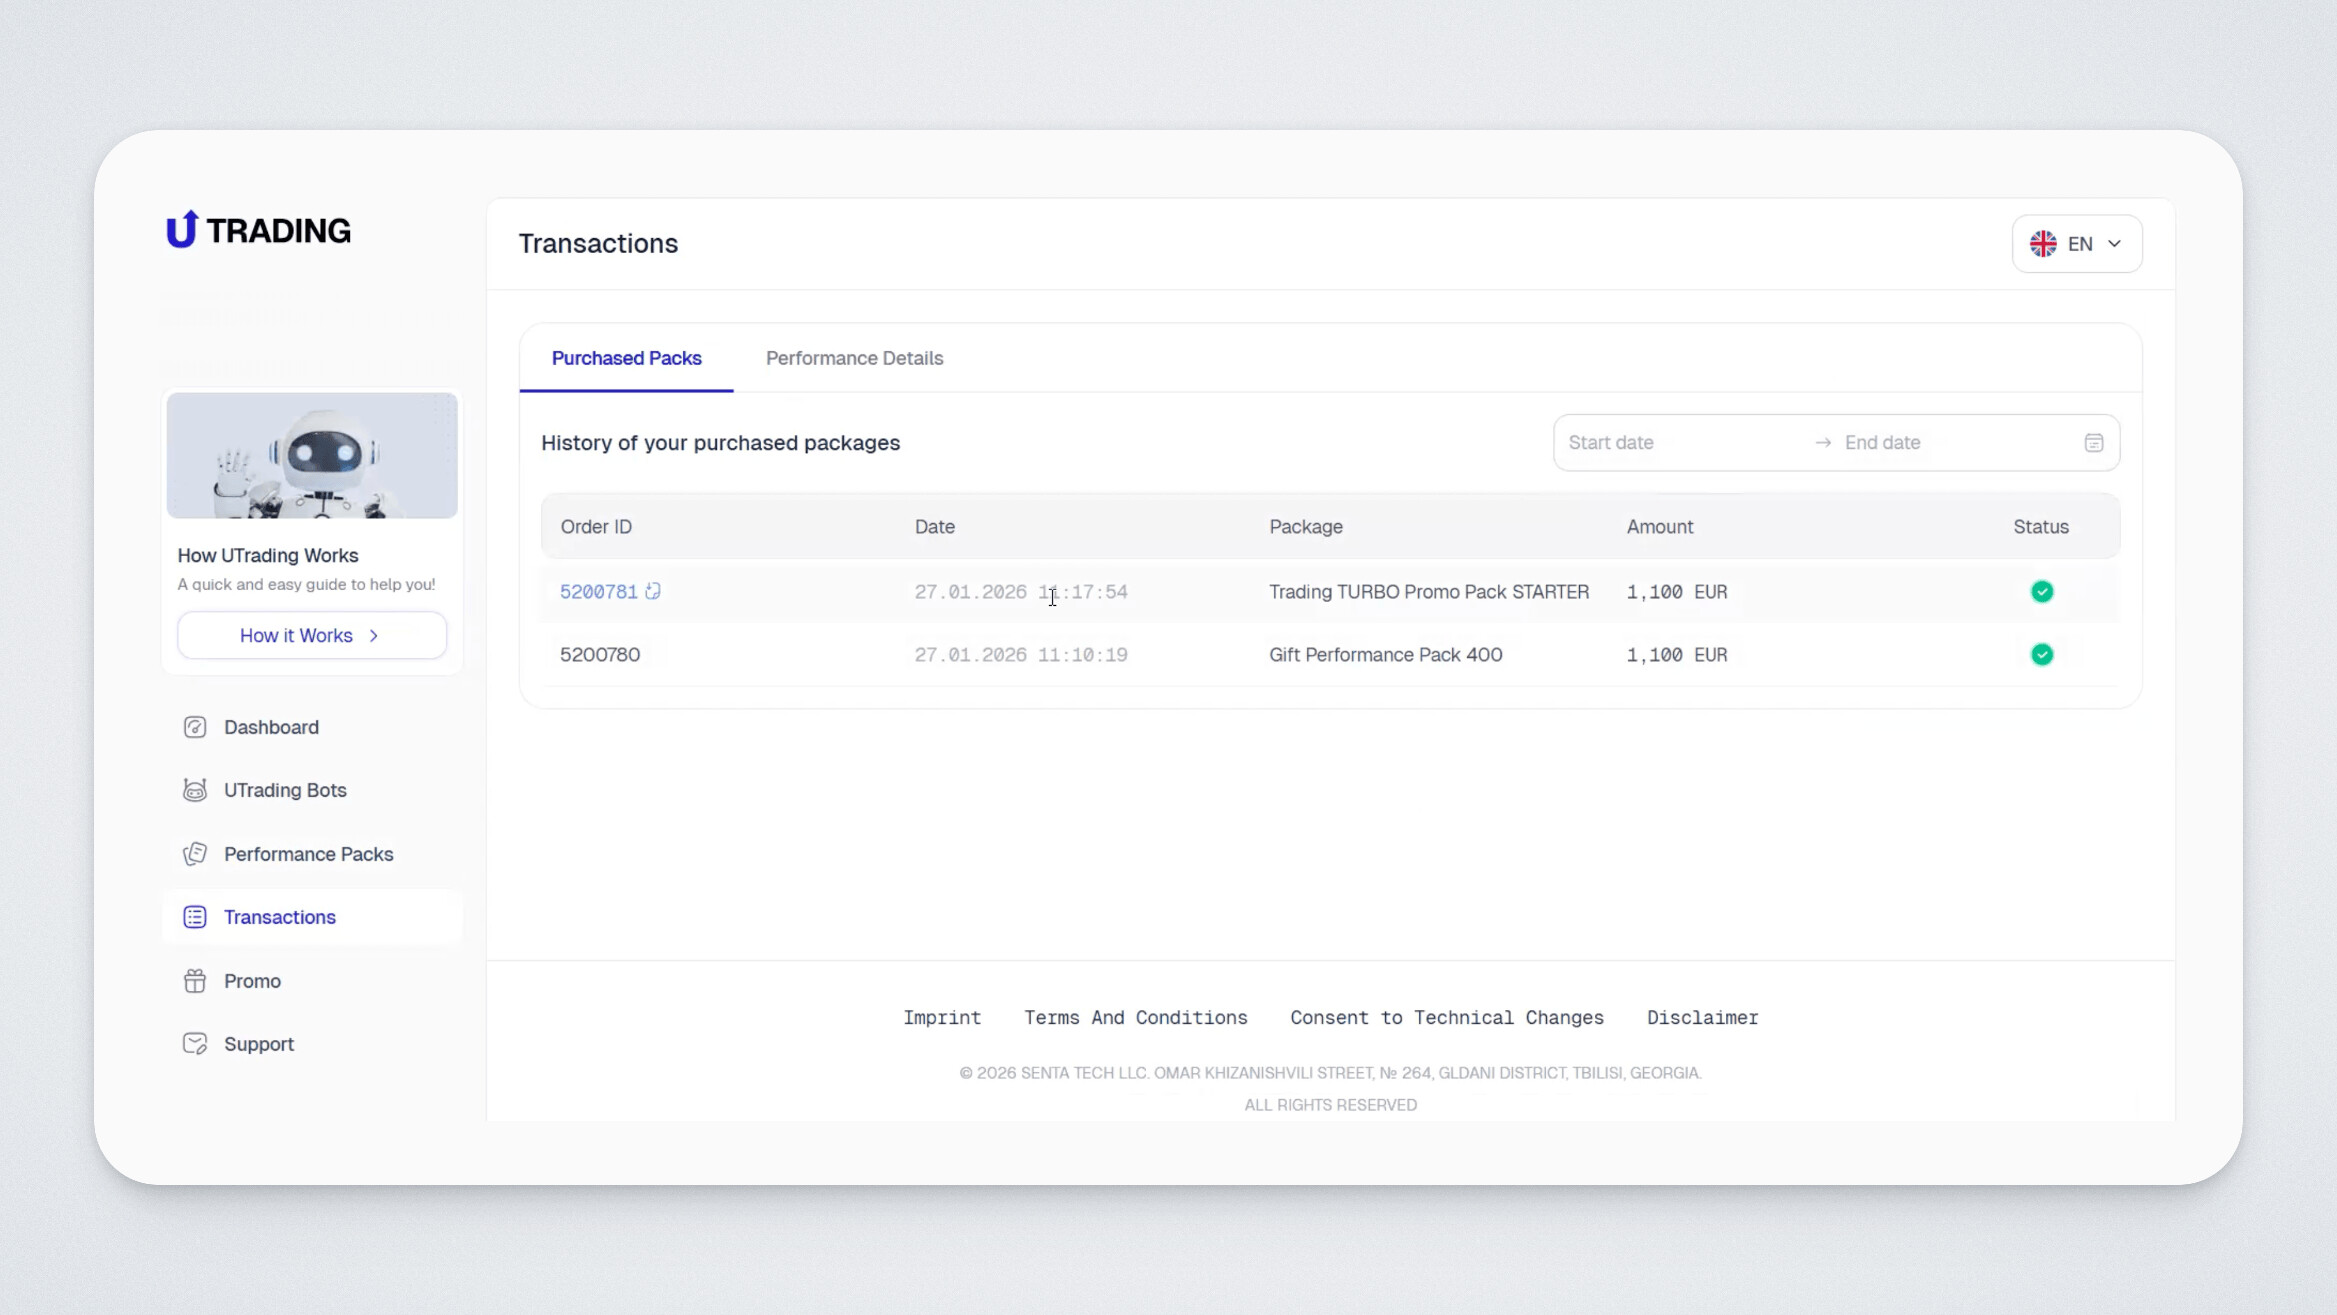Click calendar icon in date range field
Viewport: 2337px width, 1315px height.
coord(2093,443)
